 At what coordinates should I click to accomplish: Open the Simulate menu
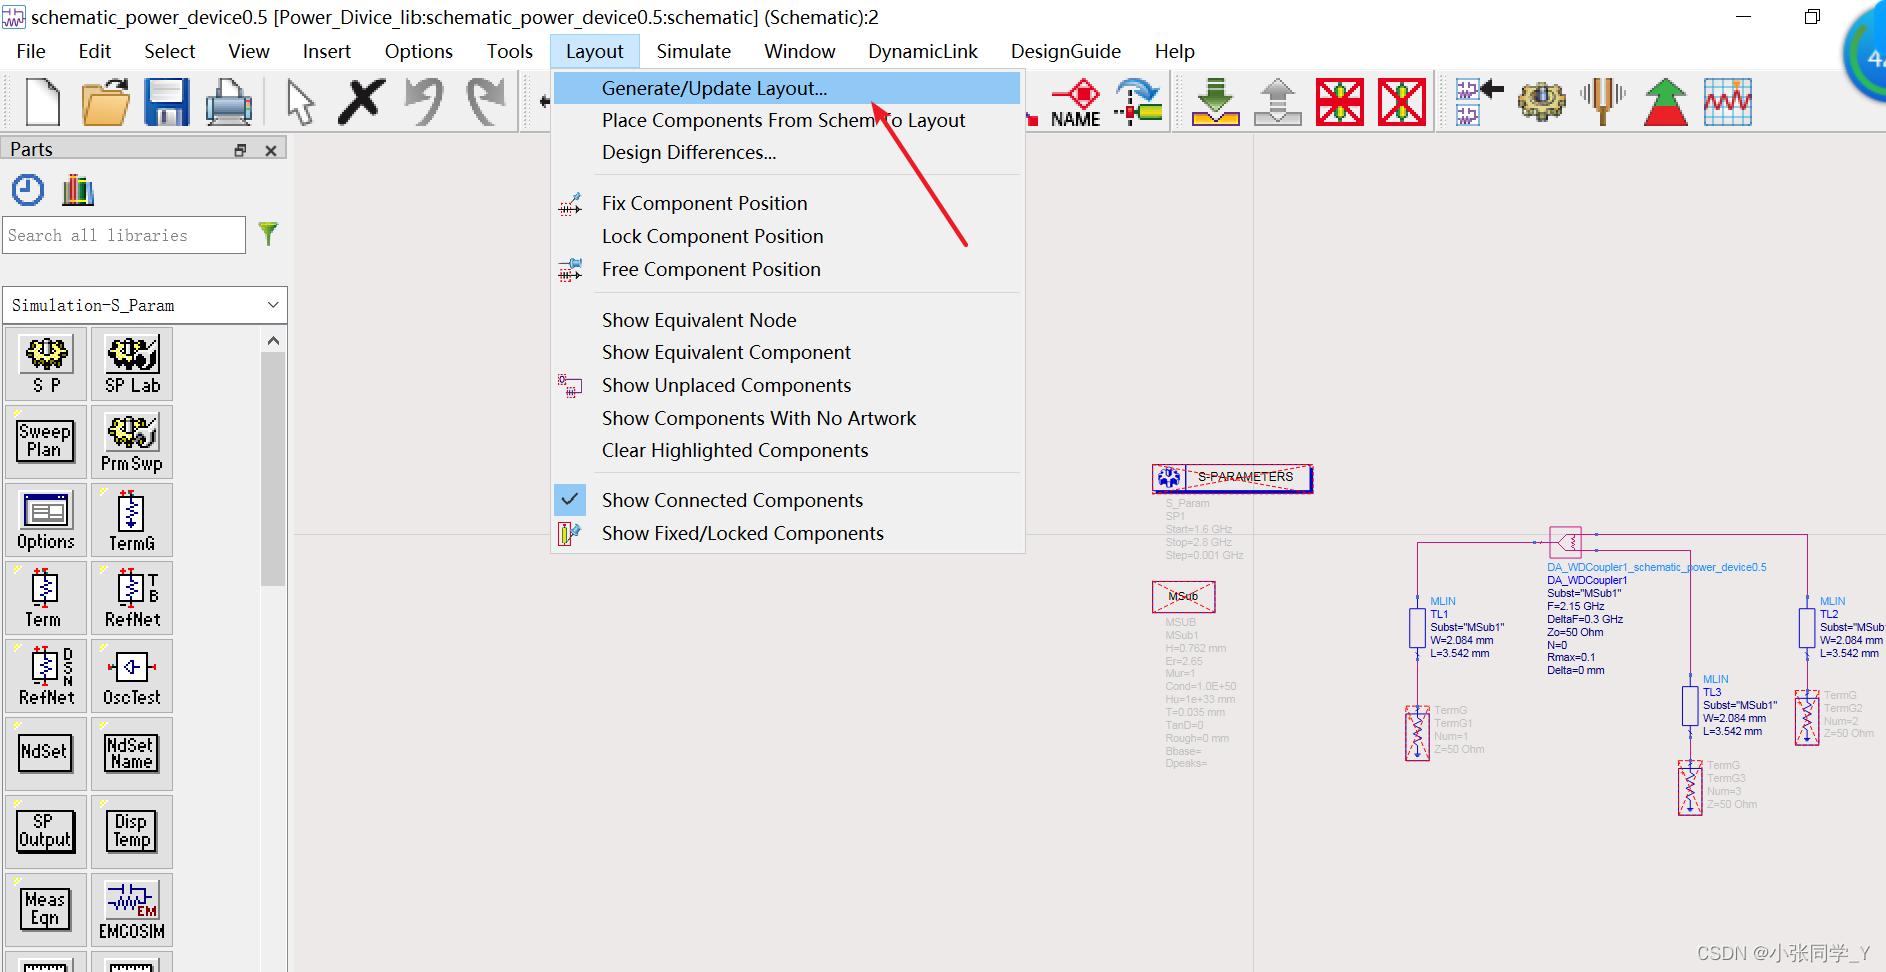(x=694, y=51)
